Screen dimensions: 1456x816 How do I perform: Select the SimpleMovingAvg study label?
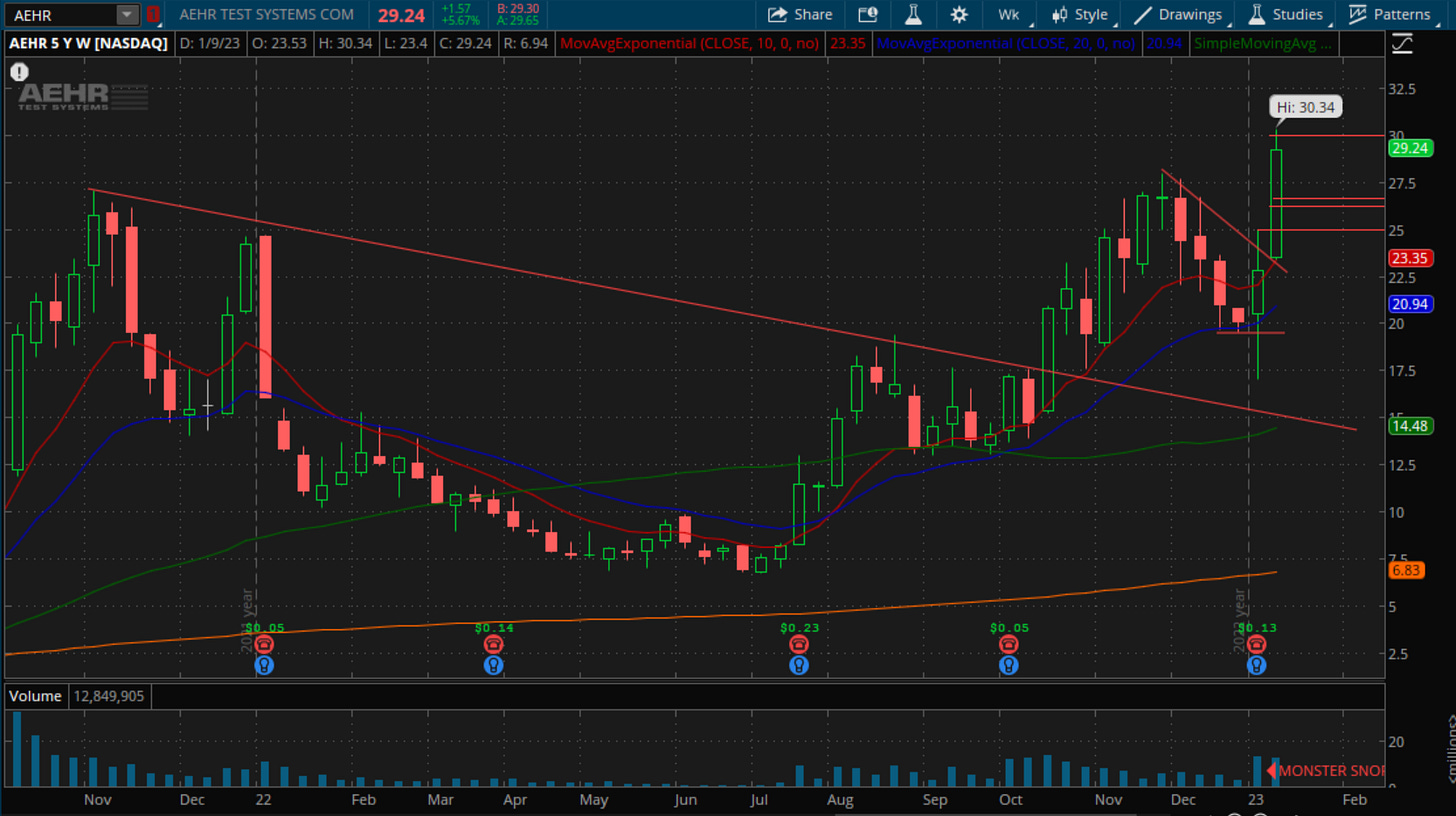point(1265,44)
